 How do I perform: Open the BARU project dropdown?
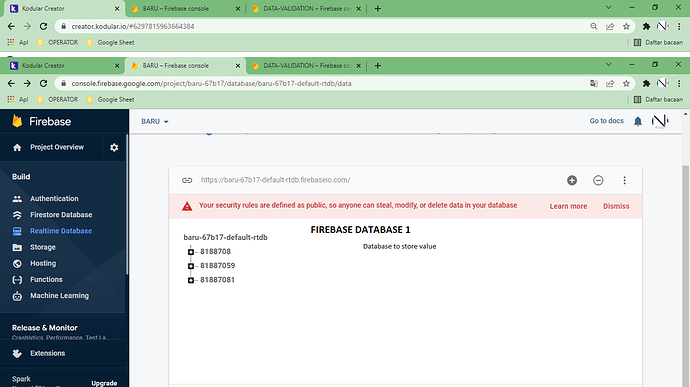tap(155, 122)
